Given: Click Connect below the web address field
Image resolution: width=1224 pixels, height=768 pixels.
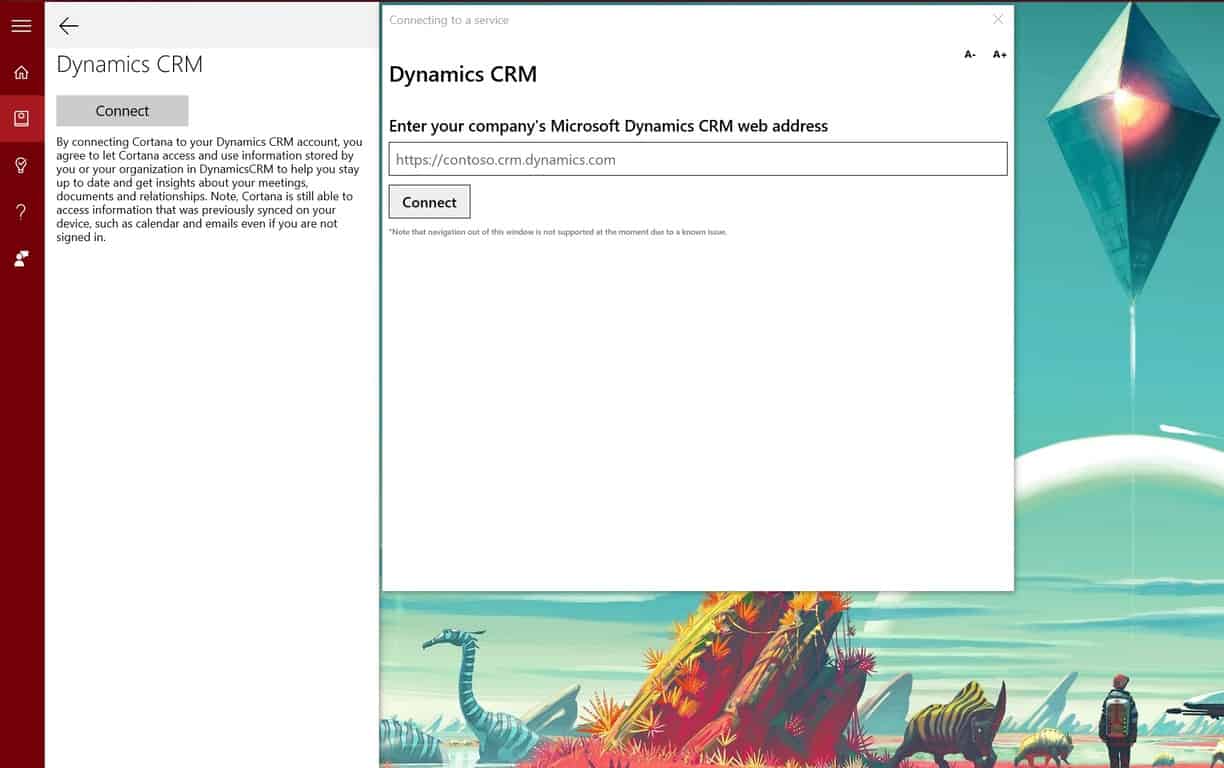Looking at the screenshot, I should [x=429, y=201].
